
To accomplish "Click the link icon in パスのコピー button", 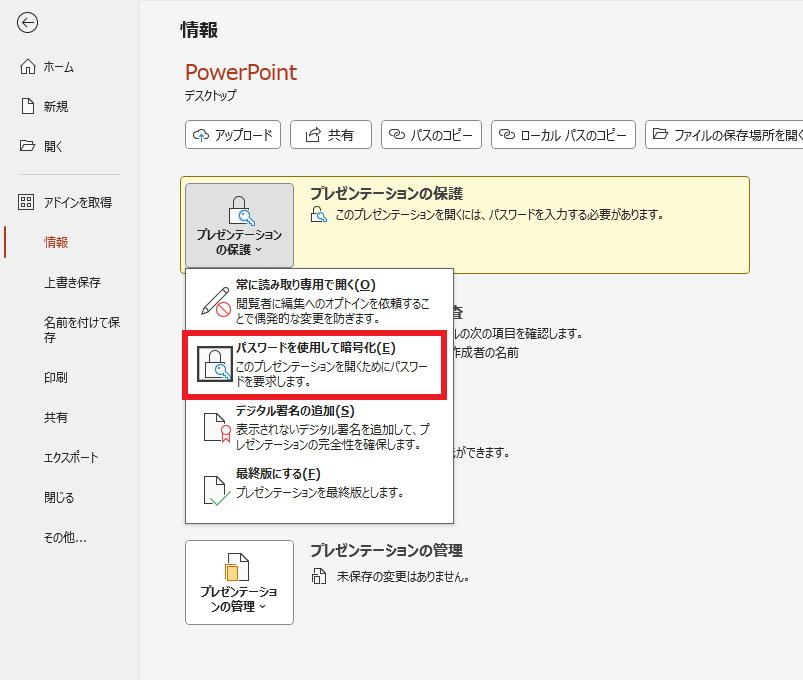I will 397,134.
